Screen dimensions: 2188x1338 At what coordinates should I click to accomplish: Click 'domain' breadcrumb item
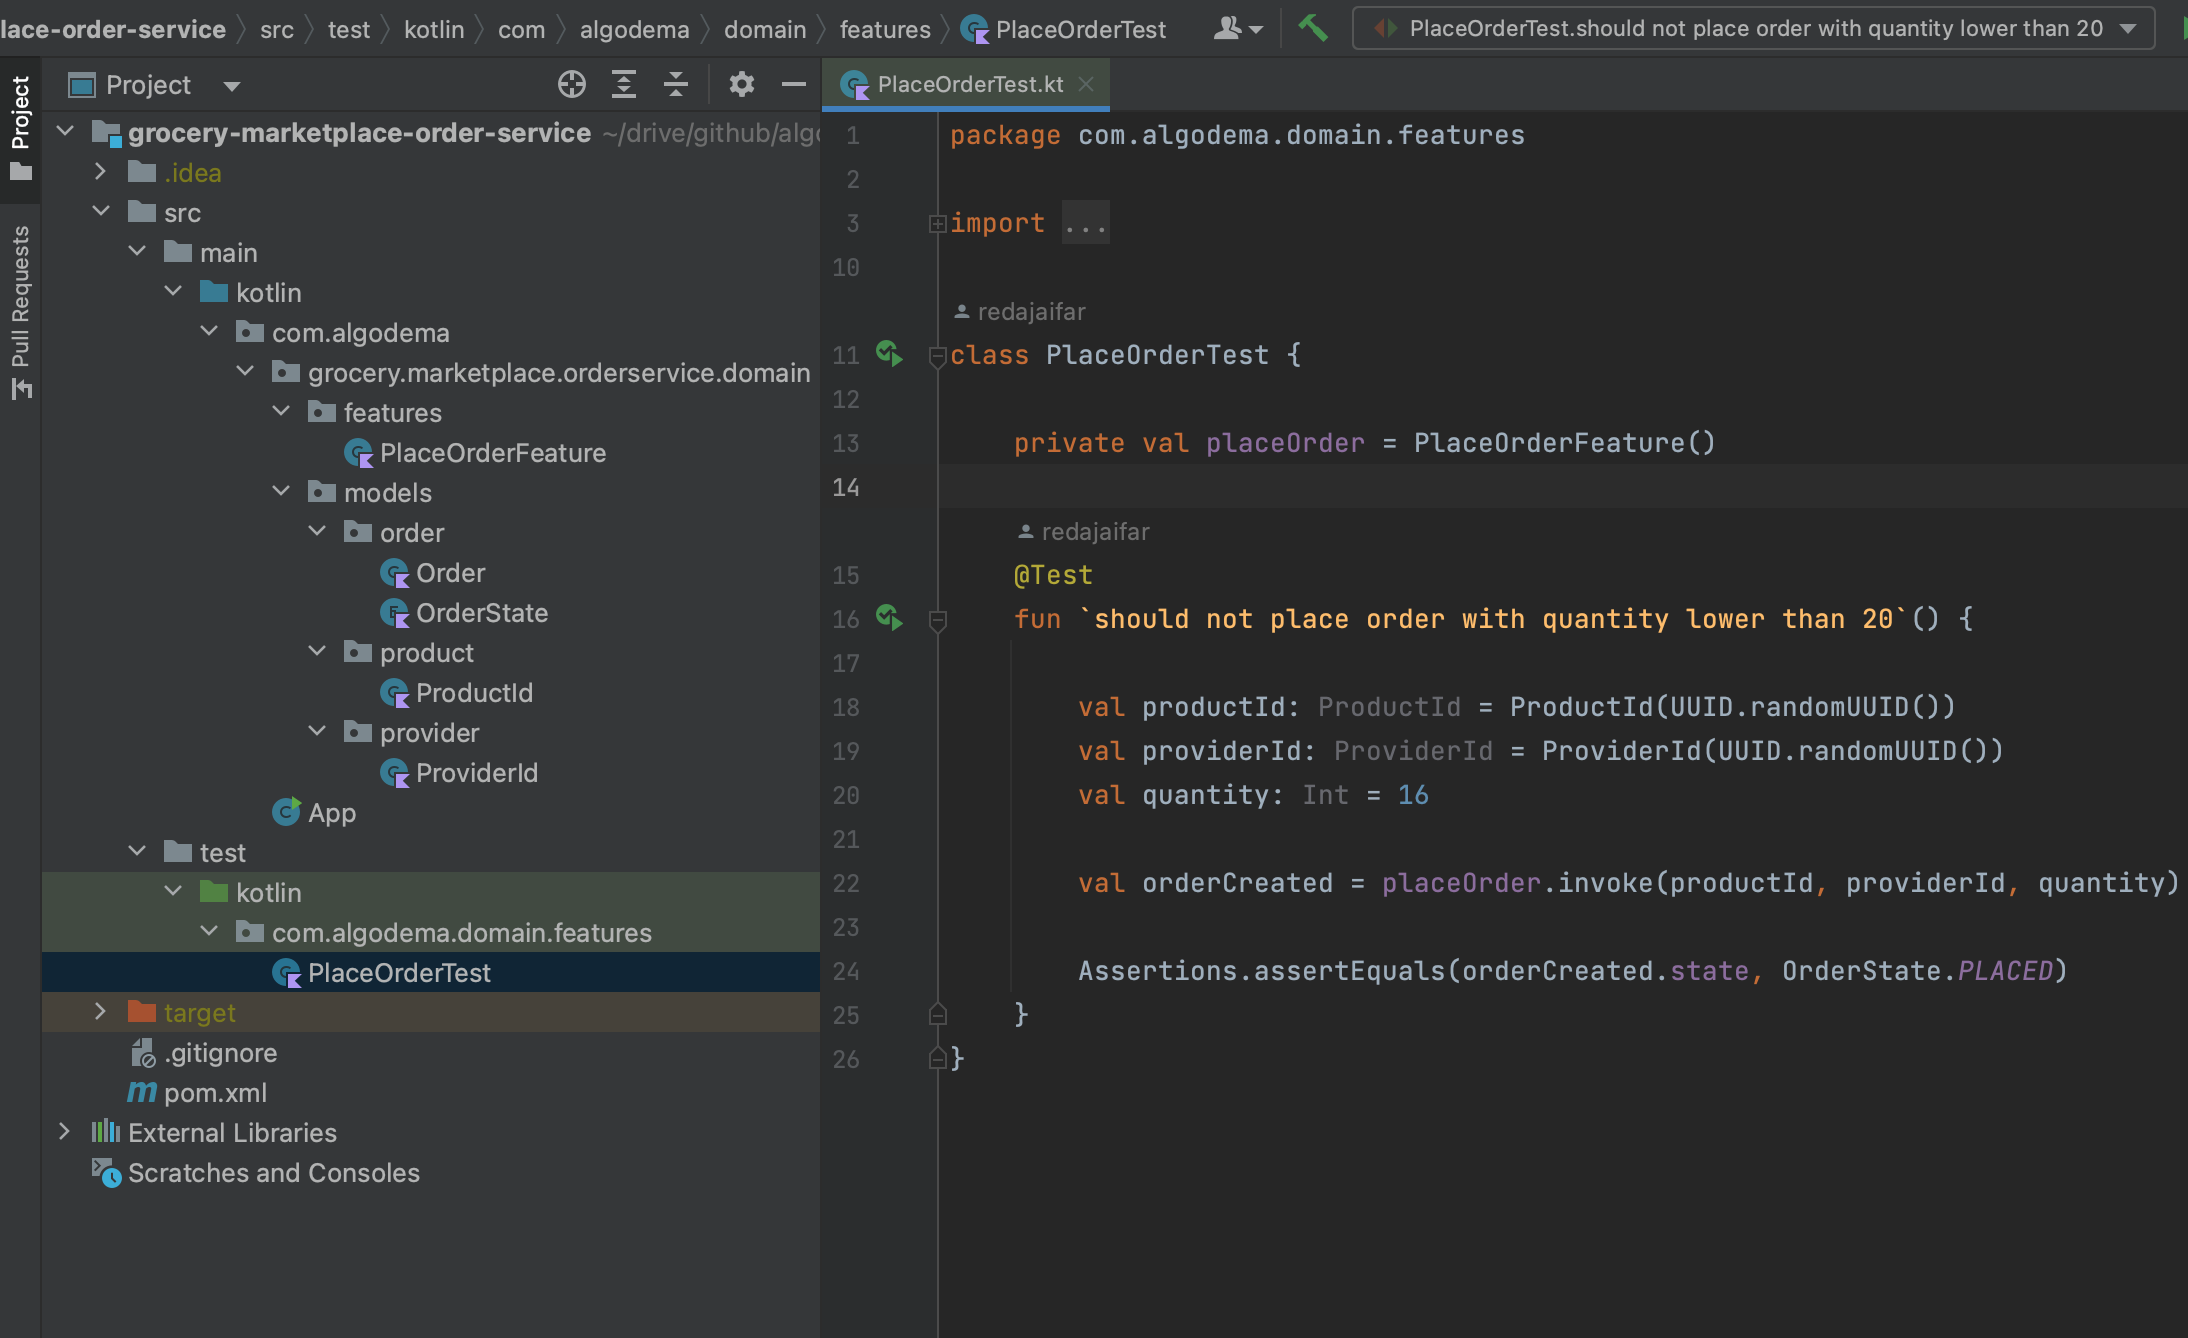click(765, 29)
